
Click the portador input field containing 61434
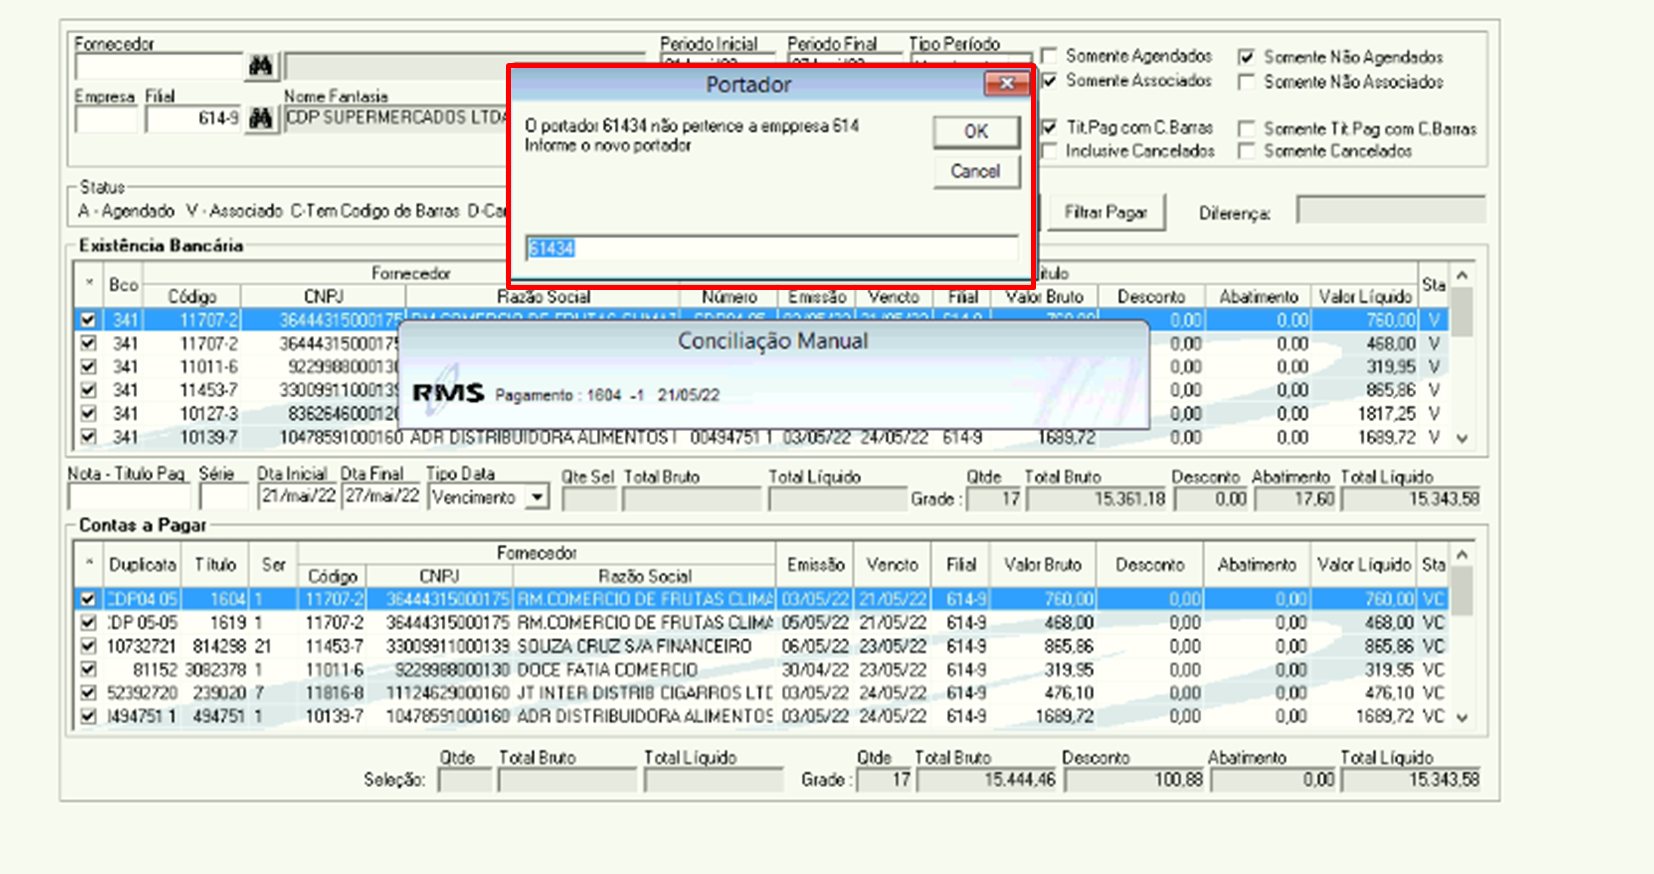[772, 248]
